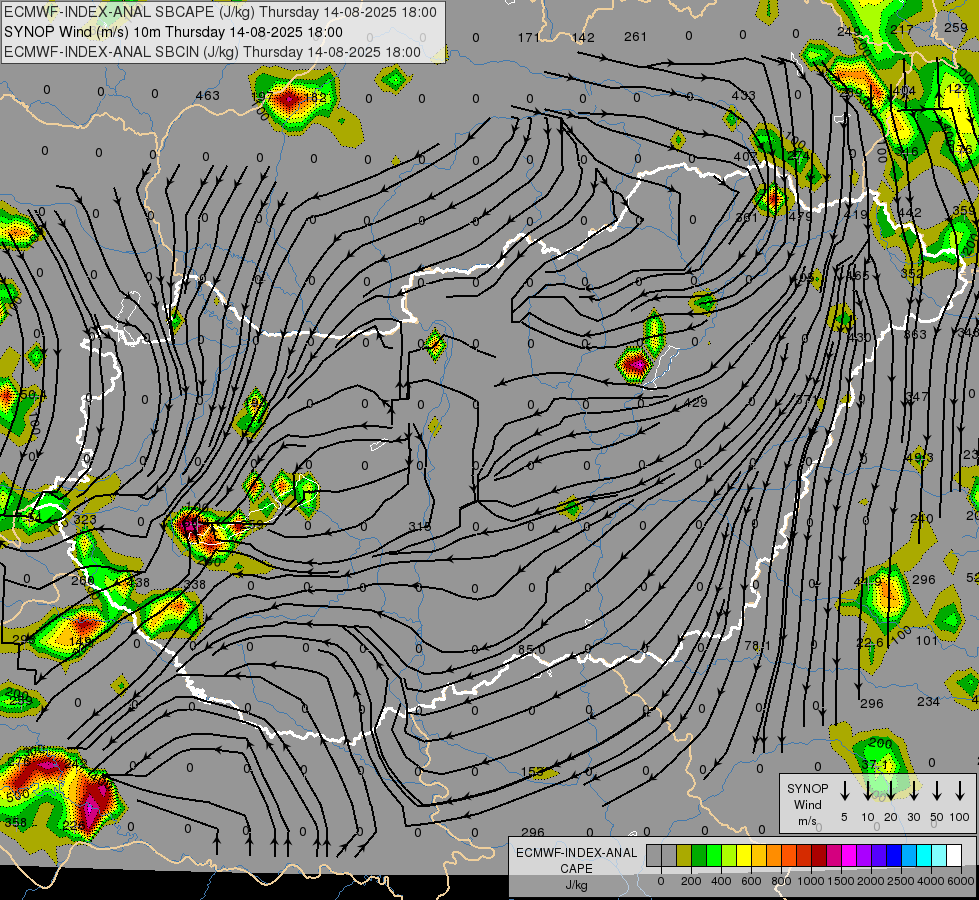This screenshot has width=979, height=900.
Task: Click the map value 358
Action: tap(16, 823)
